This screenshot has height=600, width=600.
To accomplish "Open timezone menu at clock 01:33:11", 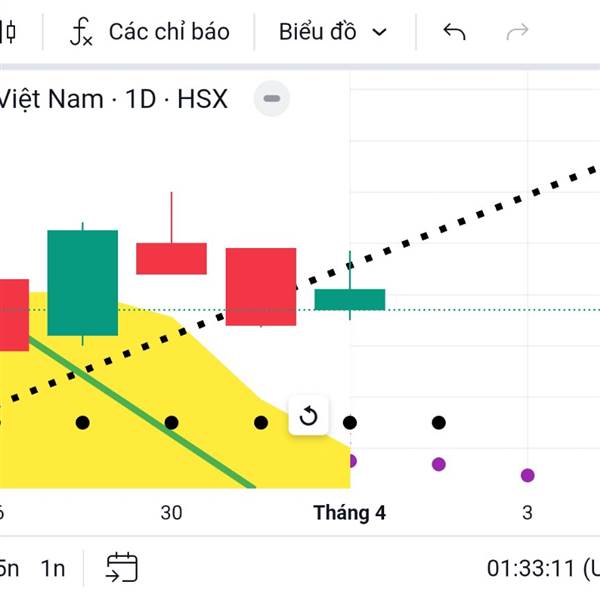I will [x=542, y=568].
